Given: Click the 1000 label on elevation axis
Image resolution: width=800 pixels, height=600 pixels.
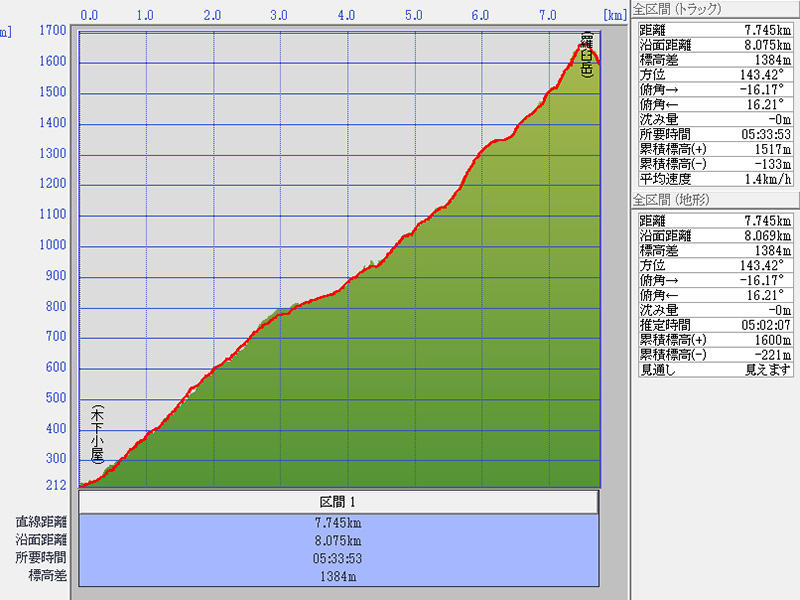Looking at the screenshot, I should (x=53, y=246).
